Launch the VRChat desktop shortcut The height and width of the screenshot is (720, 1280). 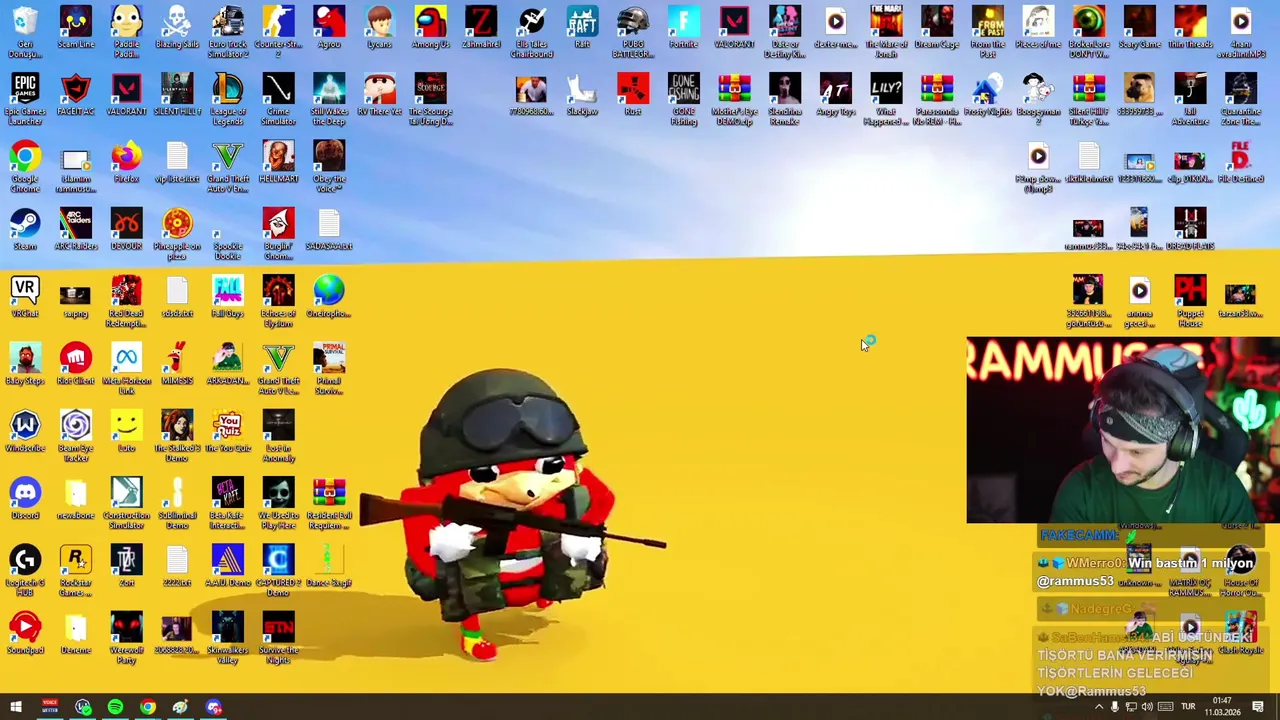pyautogui.click(x=25, y=296)
